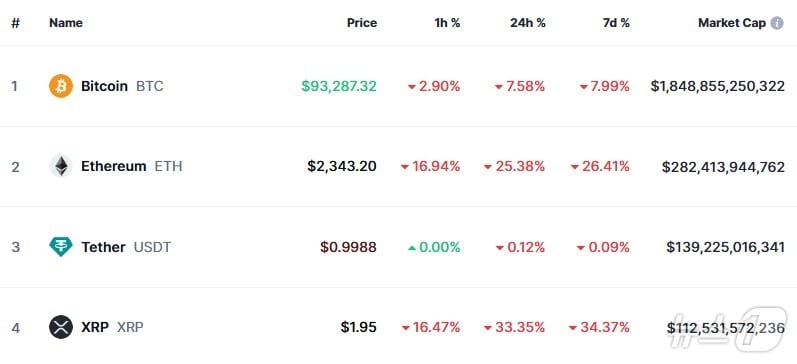Click Bitcoin's green price $93,287.32
Screen dimensions: 797x364
point(339,86)
